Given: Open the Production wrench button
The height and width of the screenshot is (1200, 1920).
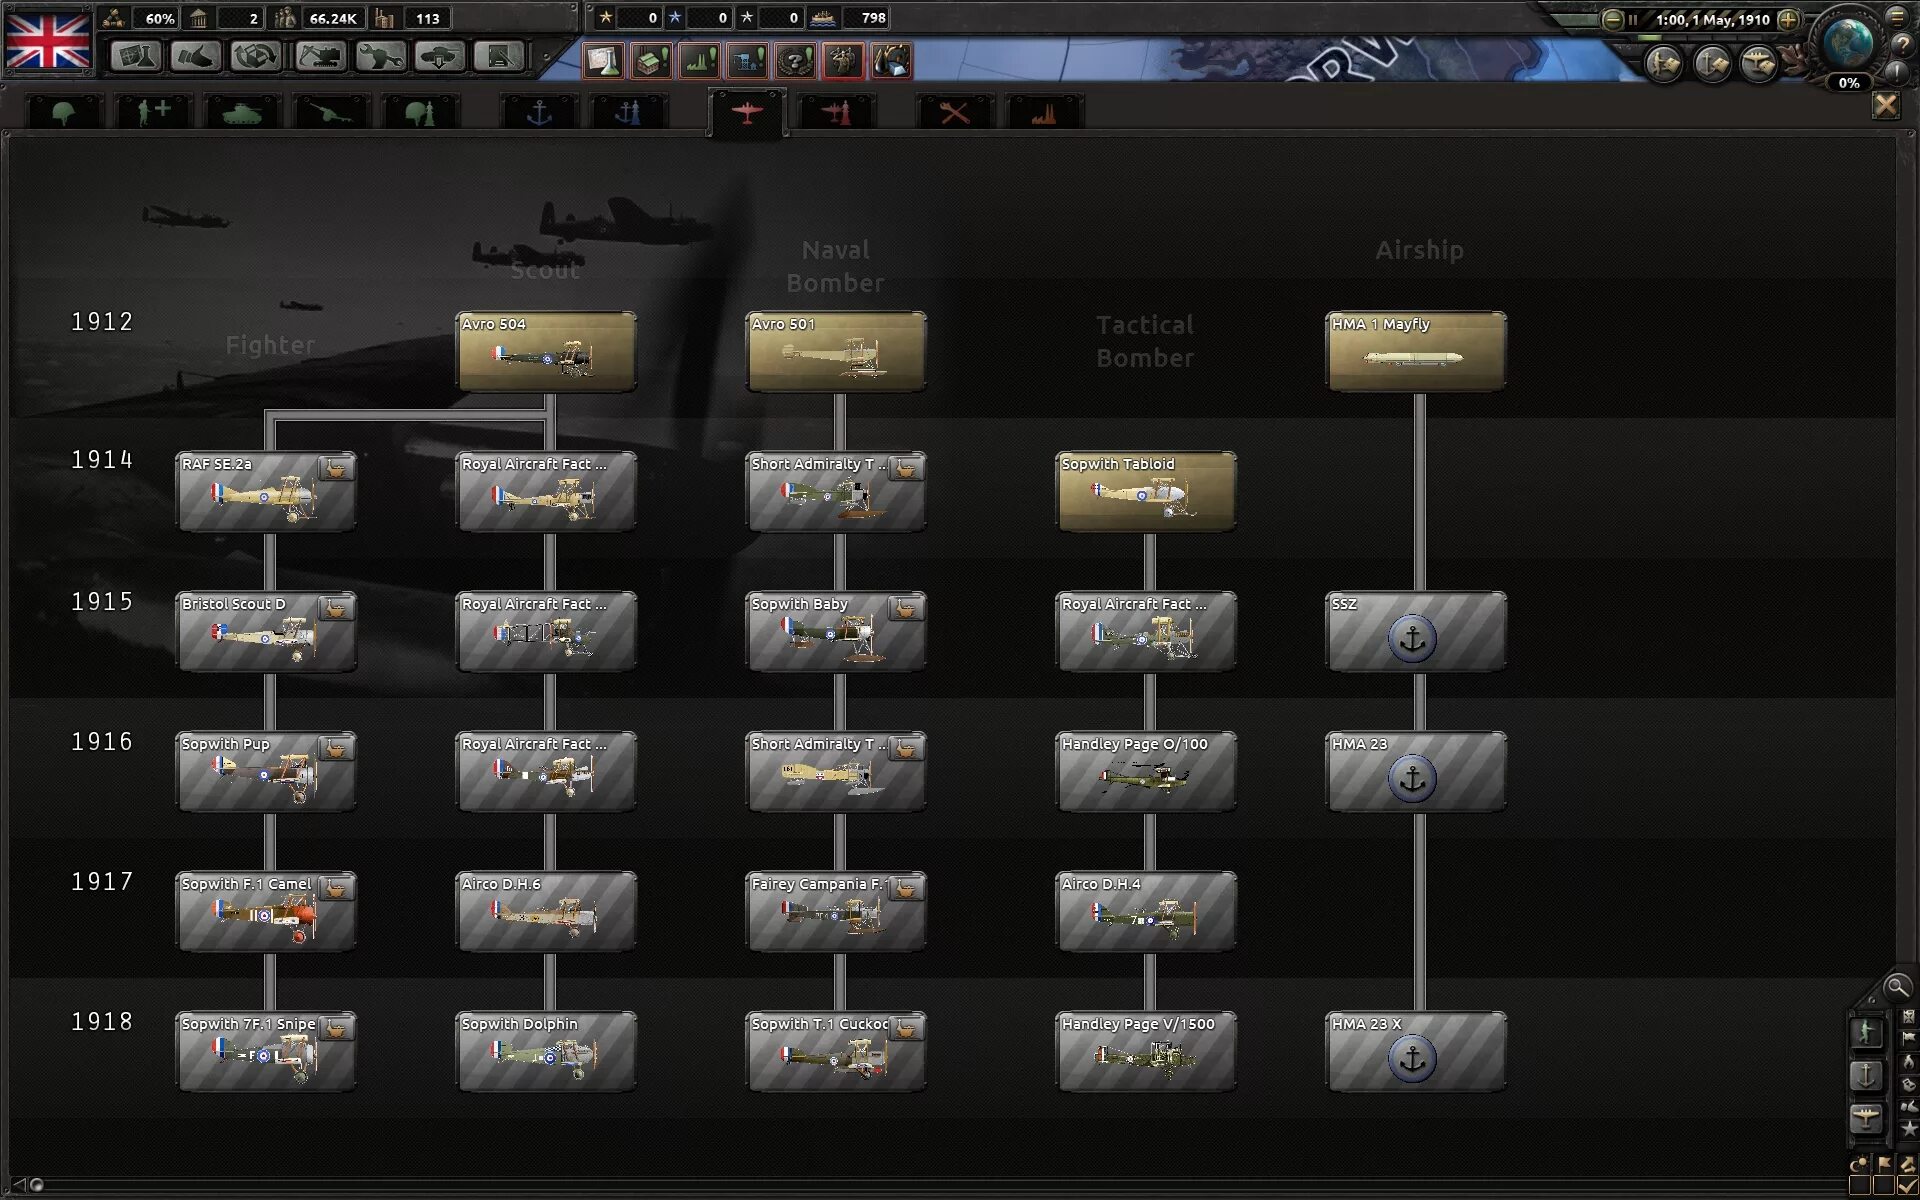Looking at the screenshot, I should click(x=379, y=57).
